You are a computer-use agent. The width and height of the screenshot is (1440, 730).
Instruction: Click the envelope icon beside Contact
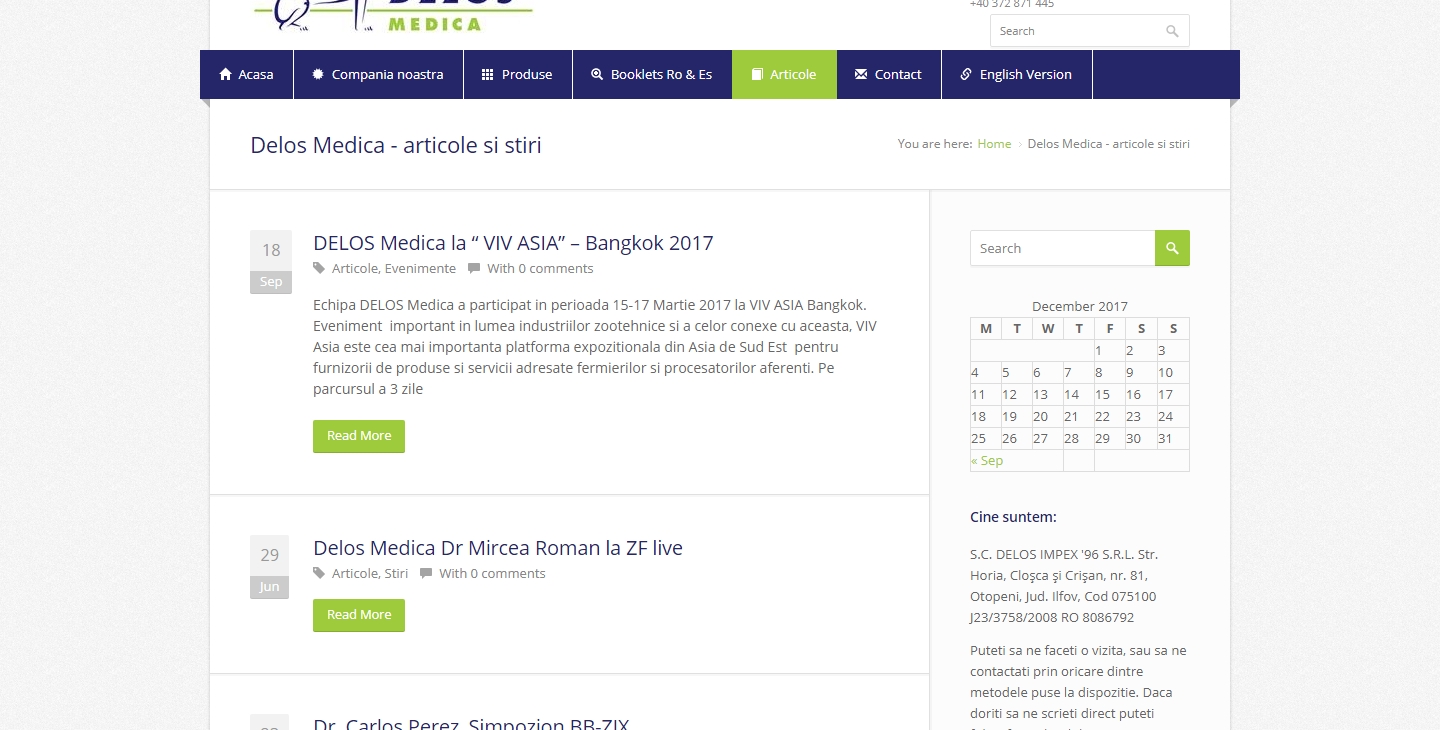point(861,75)
